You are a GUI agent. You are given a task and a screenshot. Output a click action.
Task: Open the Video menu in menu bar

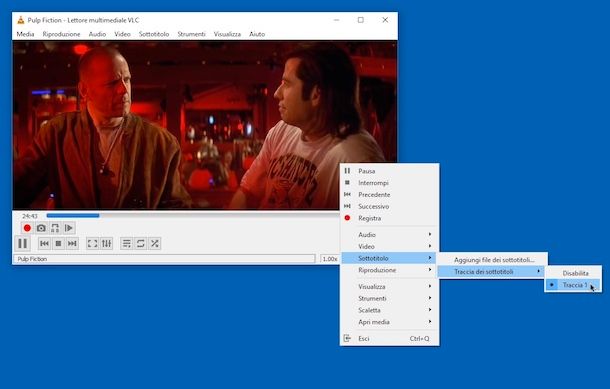(x=122, y=34)
